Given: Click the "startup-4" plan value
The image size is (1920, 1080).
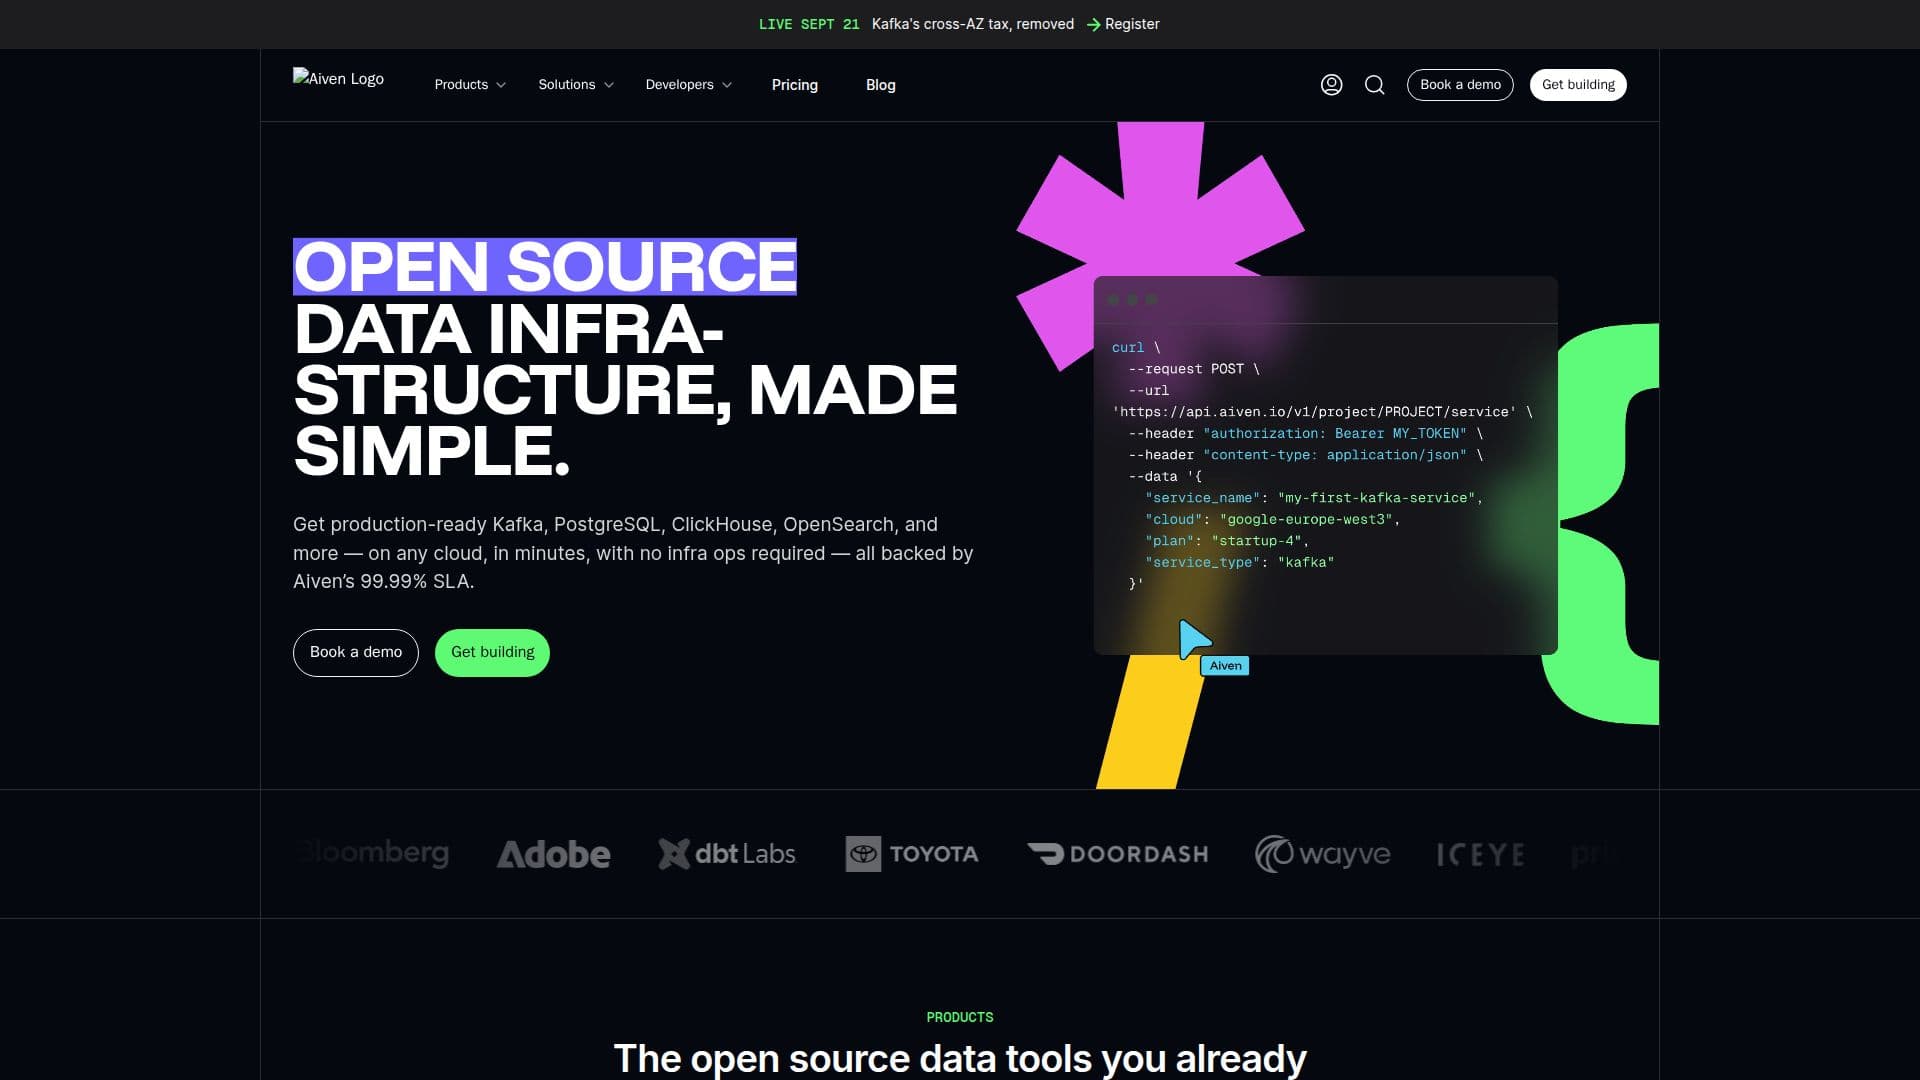Looking at the screenshot, I should [x=1256, y=541].
